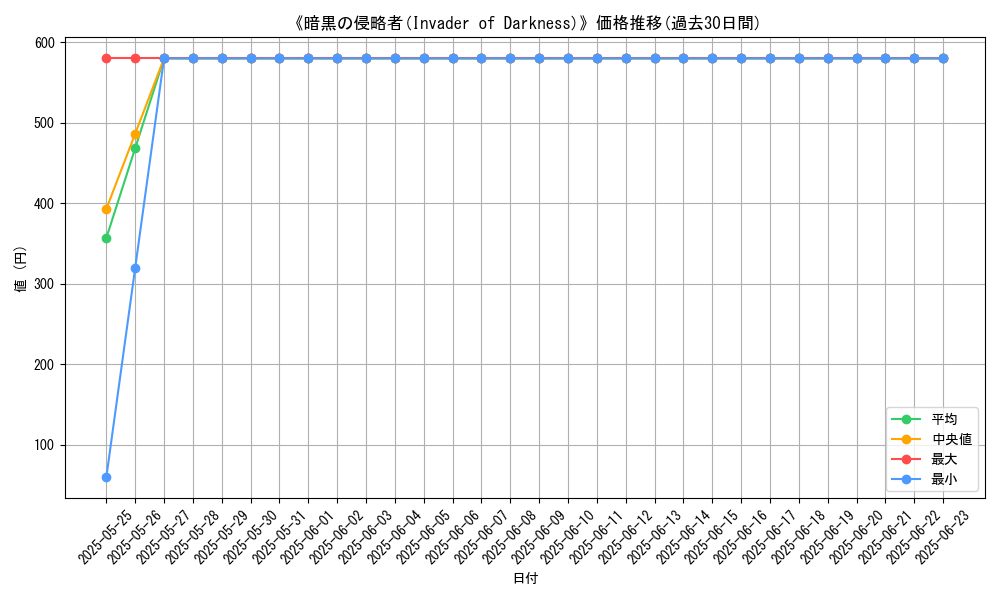Click the x-axis date label 2025-06-22

click(x=913, y=538)
